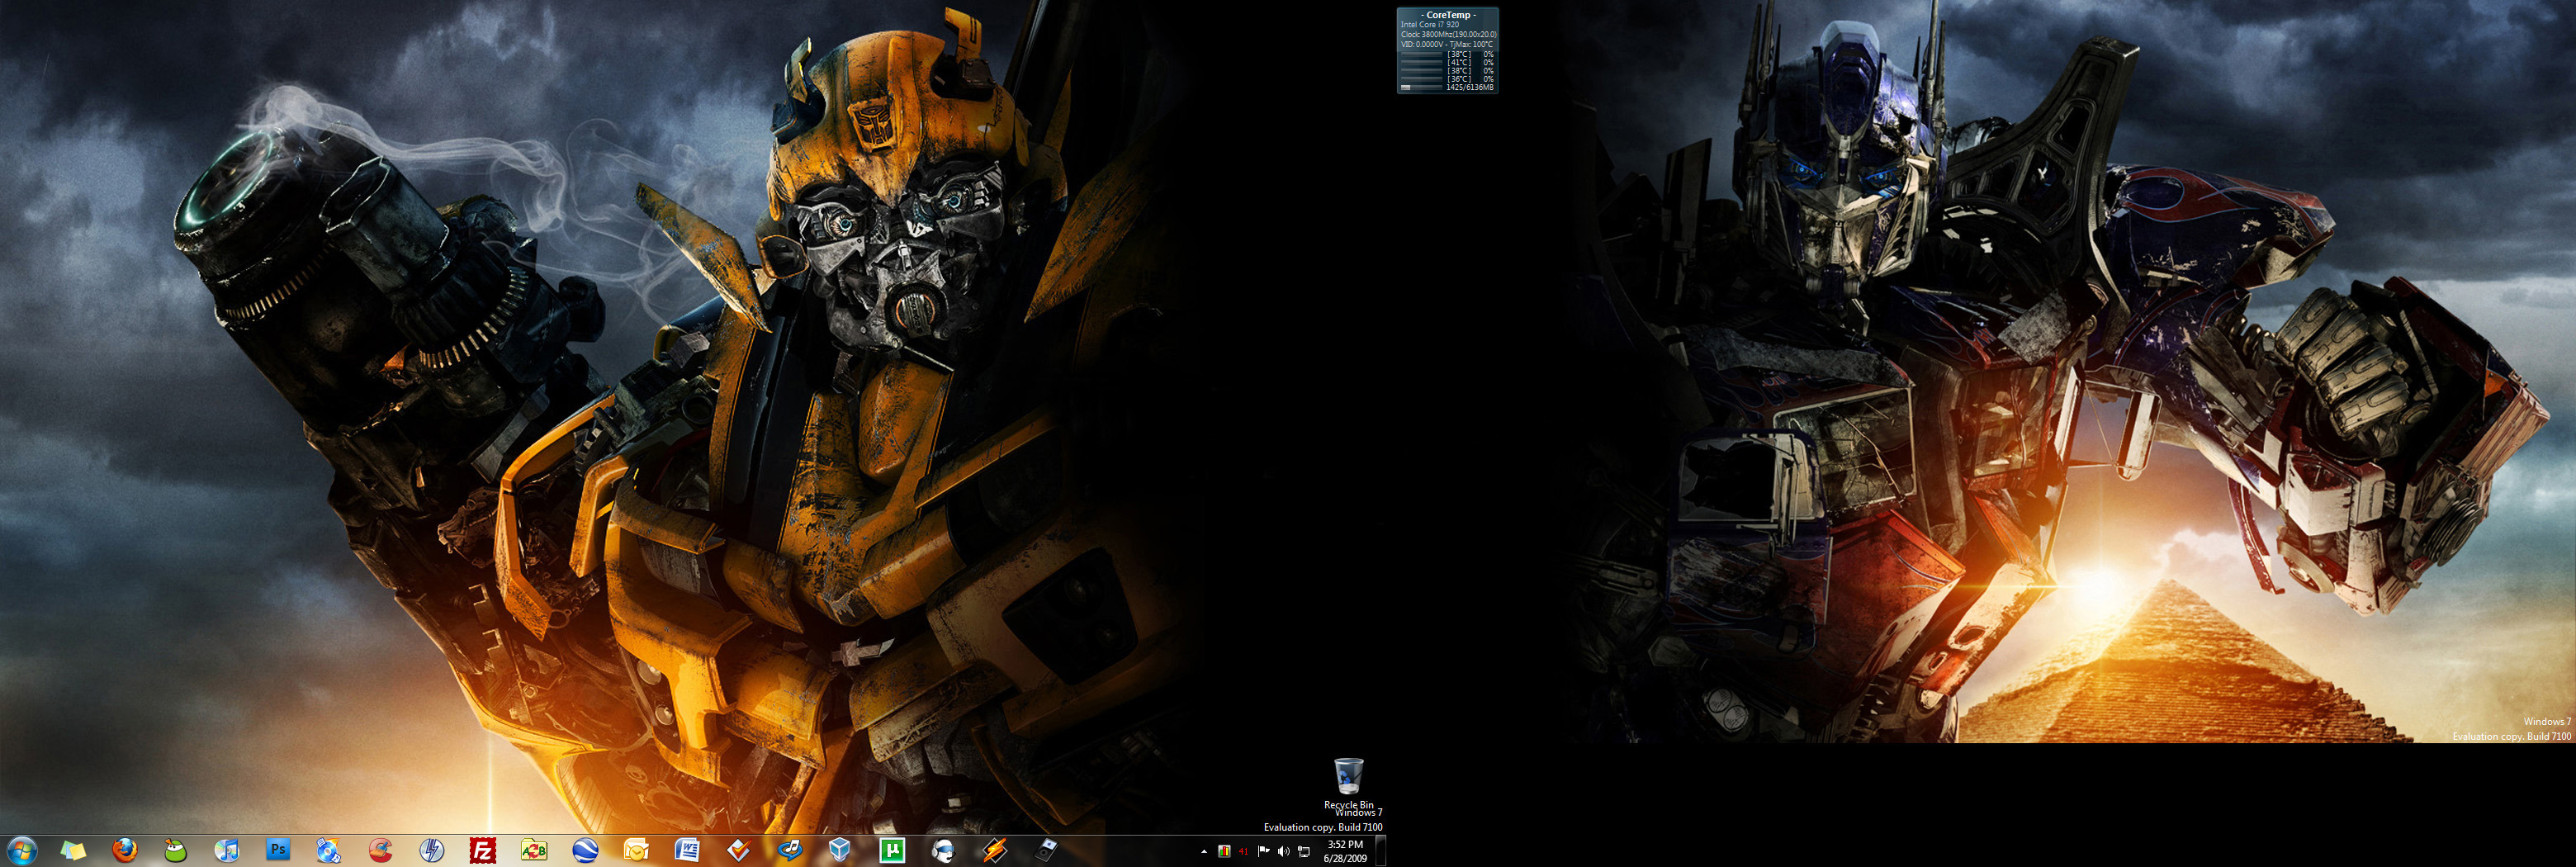Screen dimensions: 2576x867
Task: Open Sticky Notes from the taskbar
Action: point(73,851)
